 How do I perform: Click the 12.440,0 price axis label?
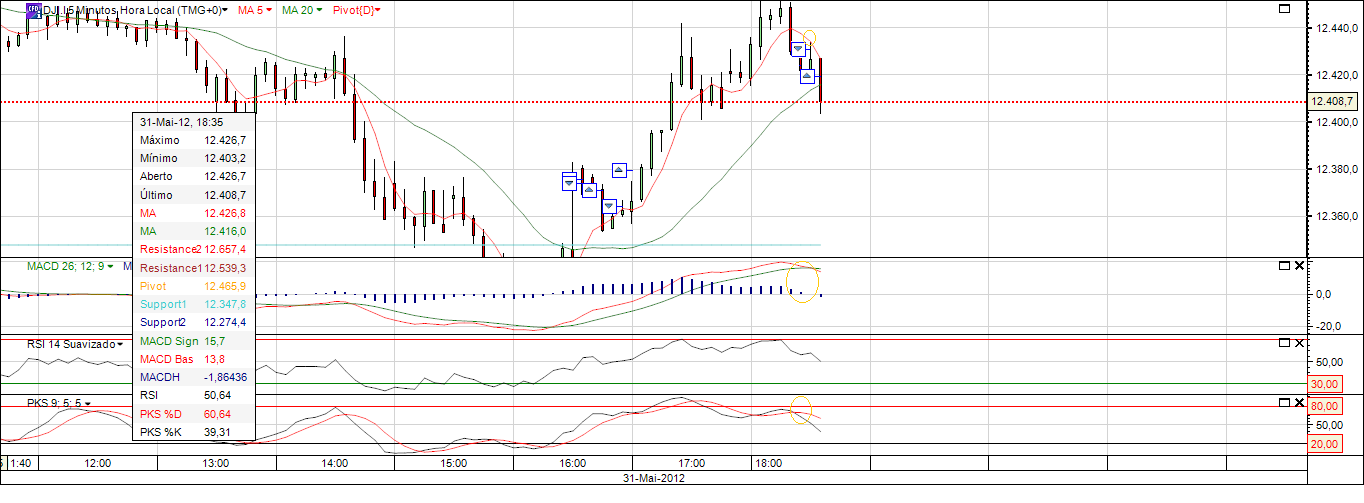pyautogui.click(x=1337, y=27)
